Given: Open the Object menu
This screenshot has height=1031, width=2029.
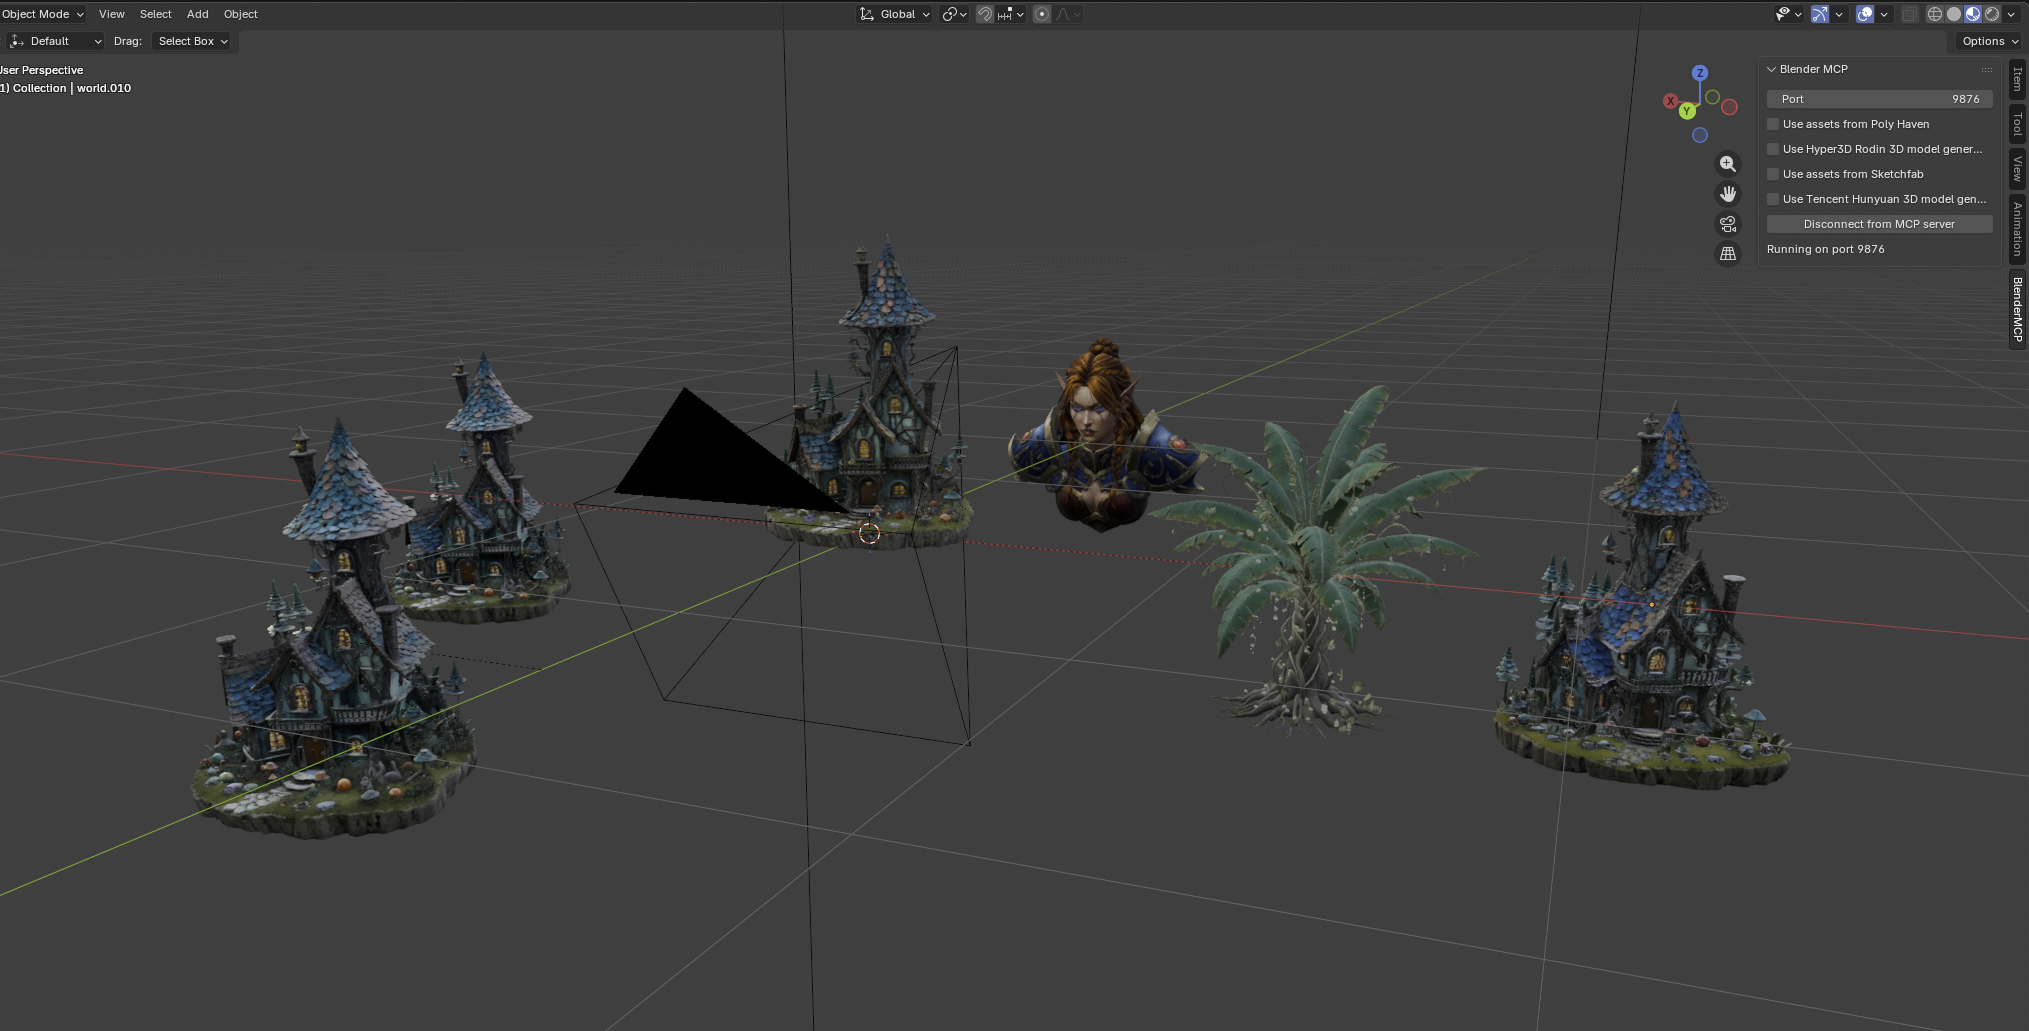Looking at the screenshot, I should 240,14.
